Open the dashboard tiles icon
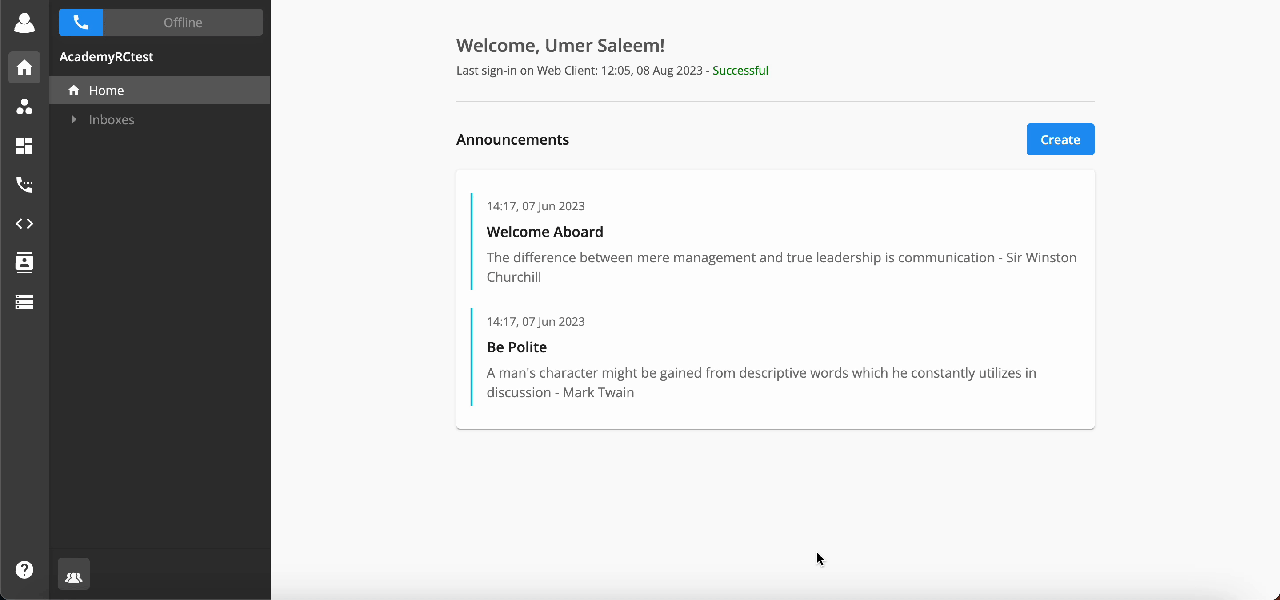Screen dimensions: 1280x600 point(24,146)
